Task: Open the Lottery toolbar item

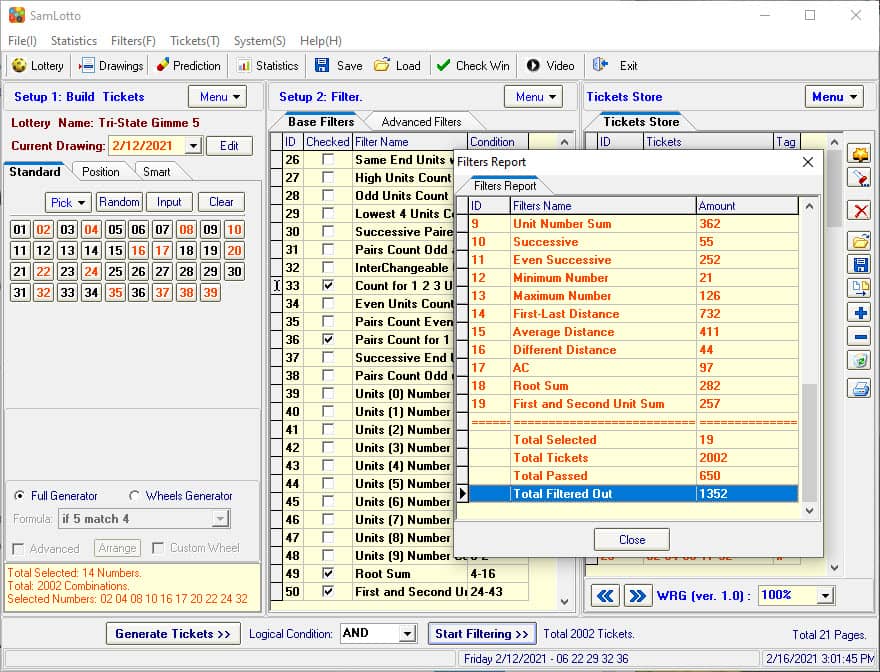Action: tap(38, 66)
